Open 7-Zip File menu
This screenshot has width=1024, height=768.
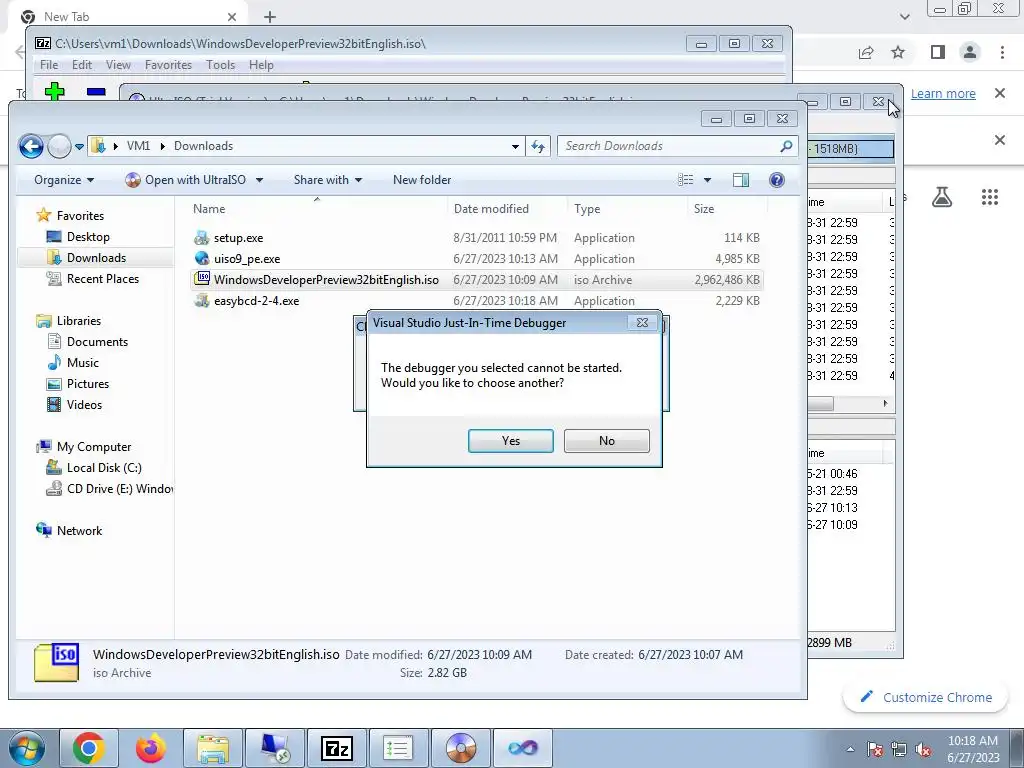pos(48,65)
